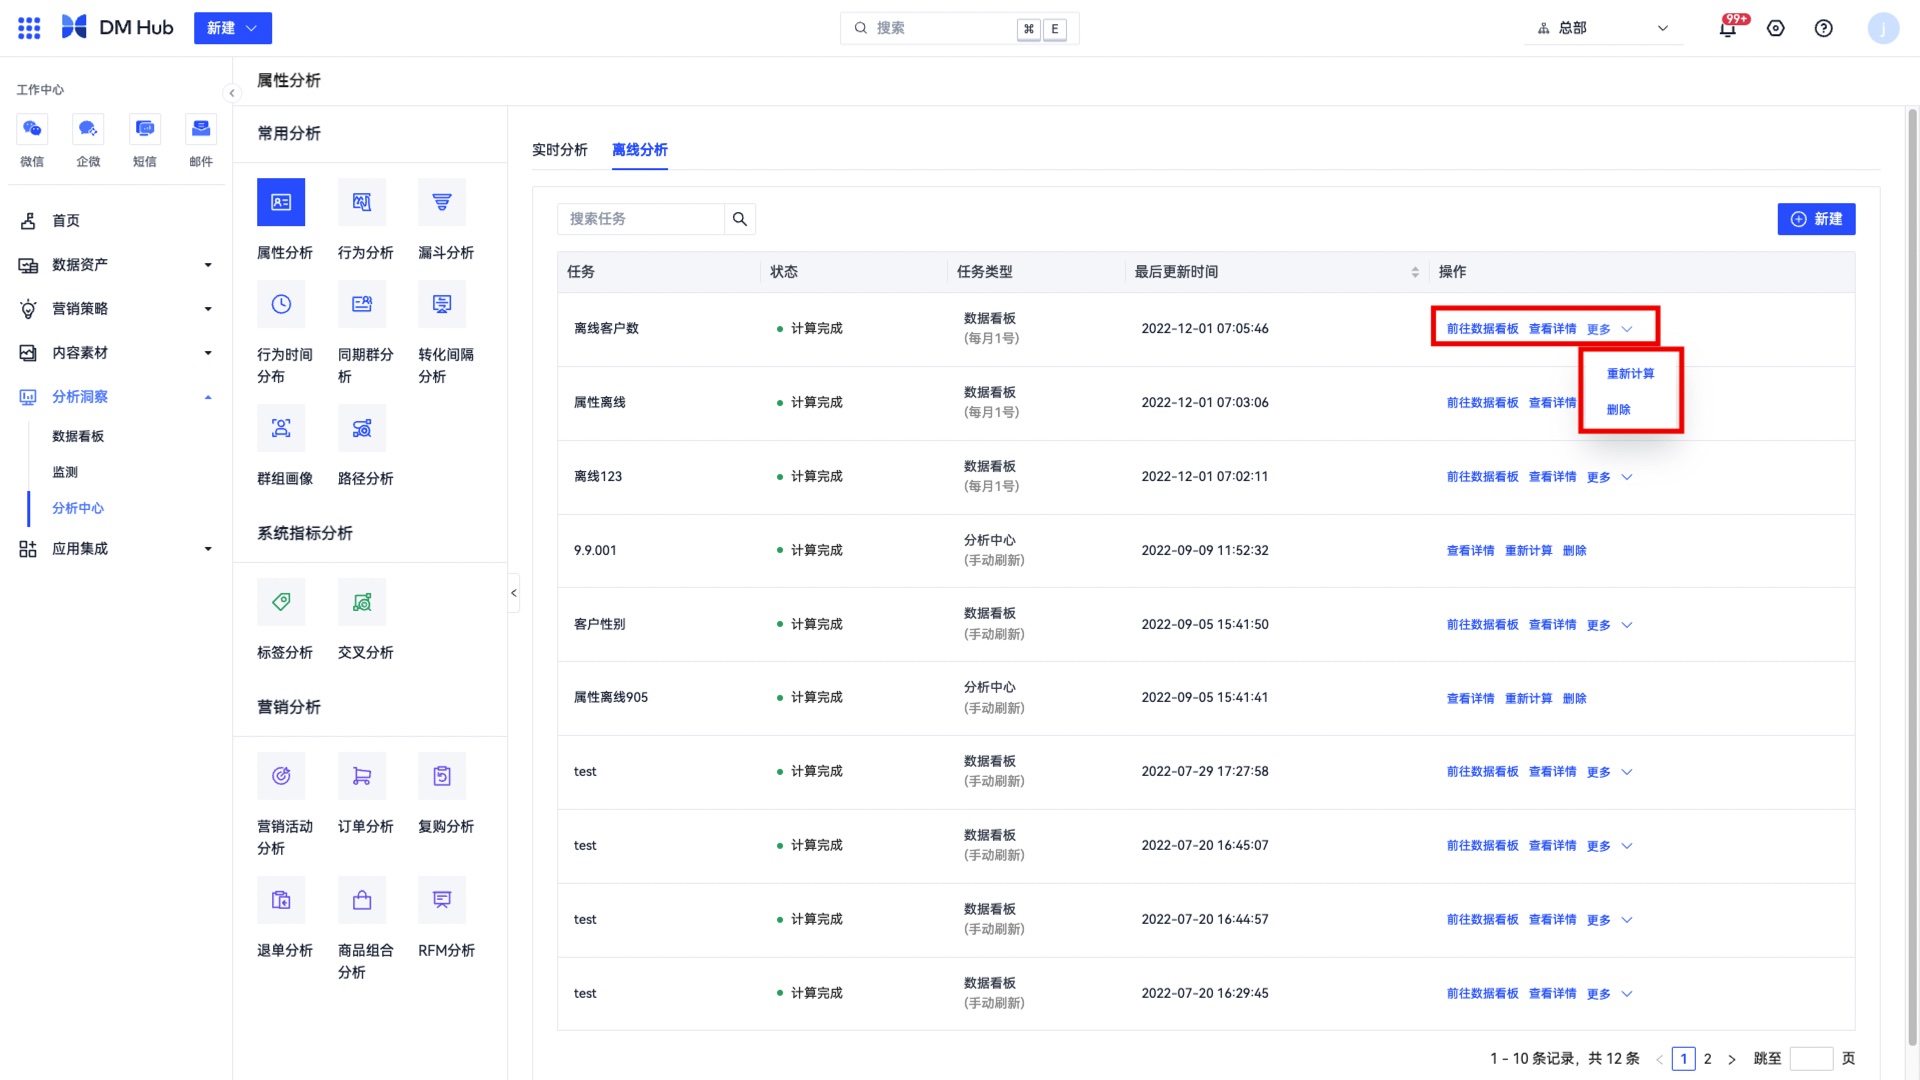Open 数据看板 submenu item

tap(78, 437)
